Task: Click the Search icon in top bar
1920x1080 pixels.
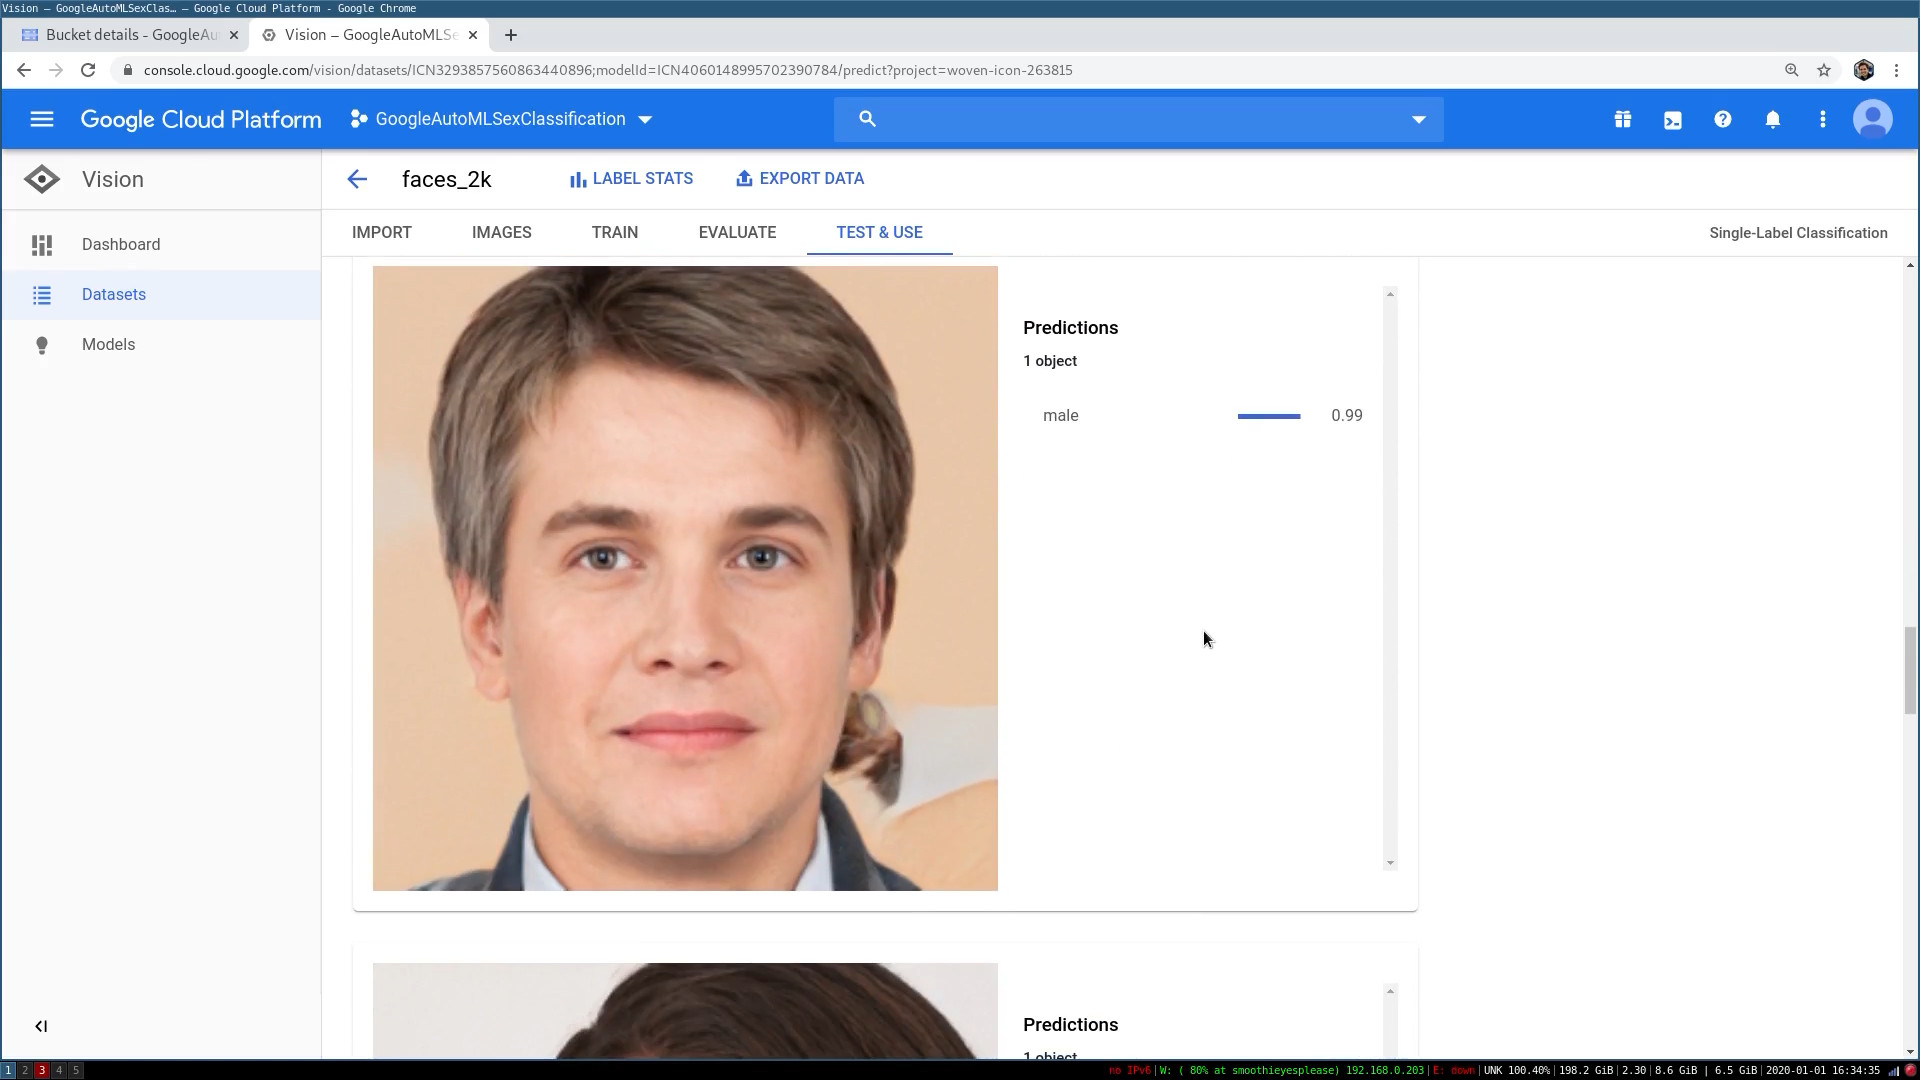Action: [x=869, y=119]
